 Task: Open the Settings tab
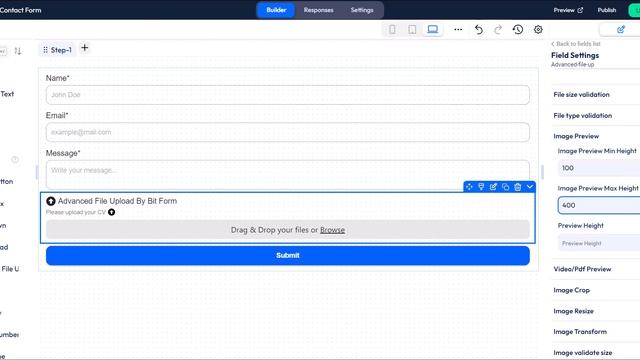tap(362, 10)
